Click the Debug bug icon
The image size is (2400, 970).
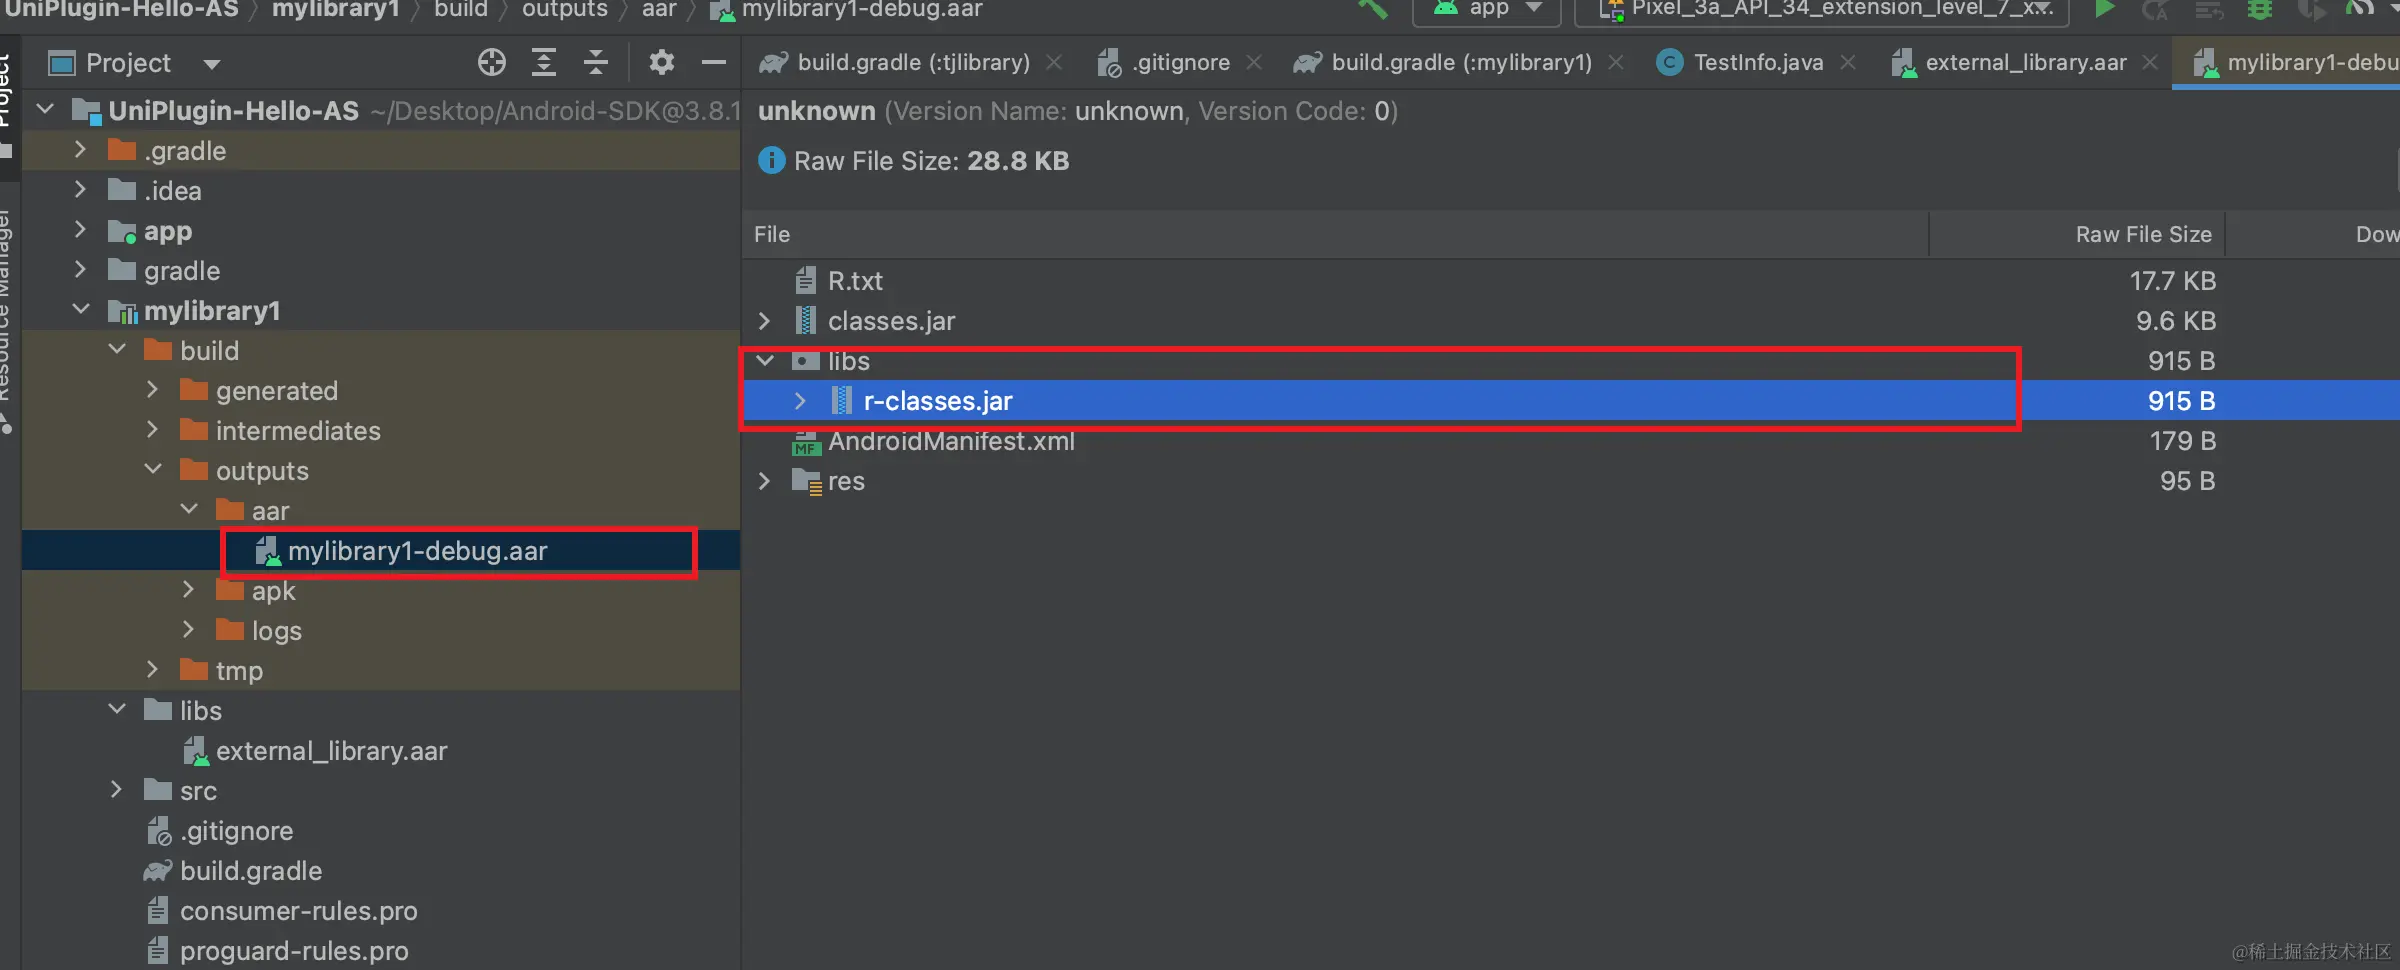[x=2259, y=10]
